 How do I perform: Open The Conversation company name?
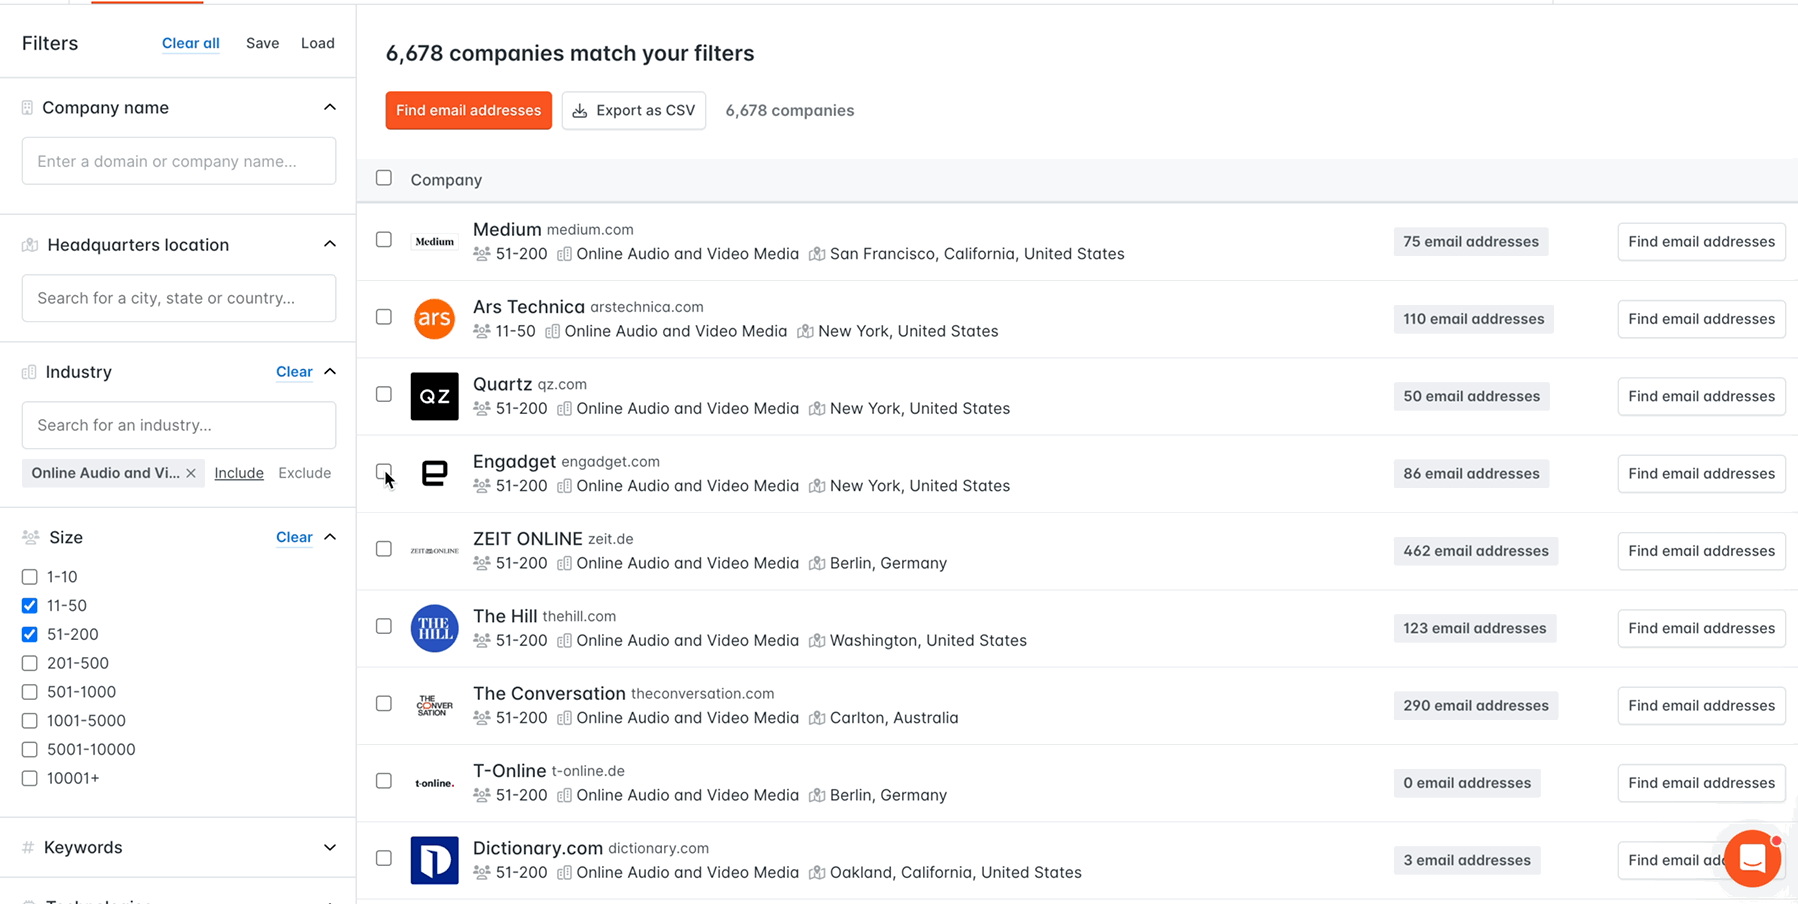[x=549, y=694]
